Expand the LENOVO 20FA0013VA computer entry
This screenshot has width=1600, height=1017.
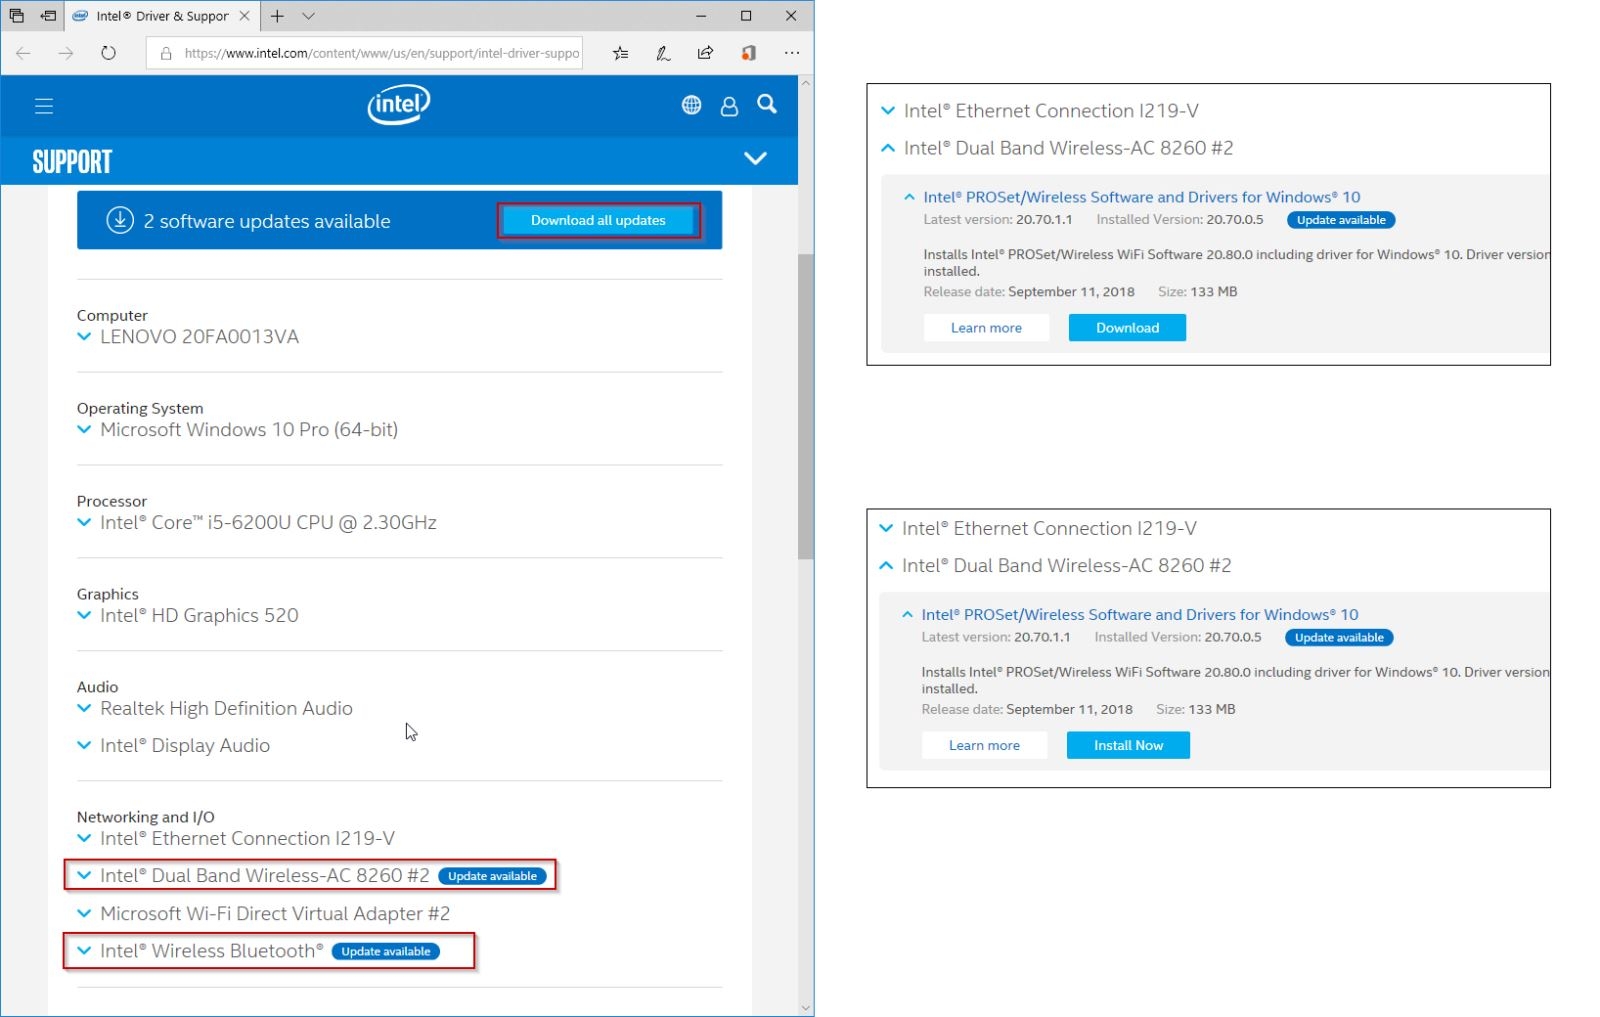(84, 337)
